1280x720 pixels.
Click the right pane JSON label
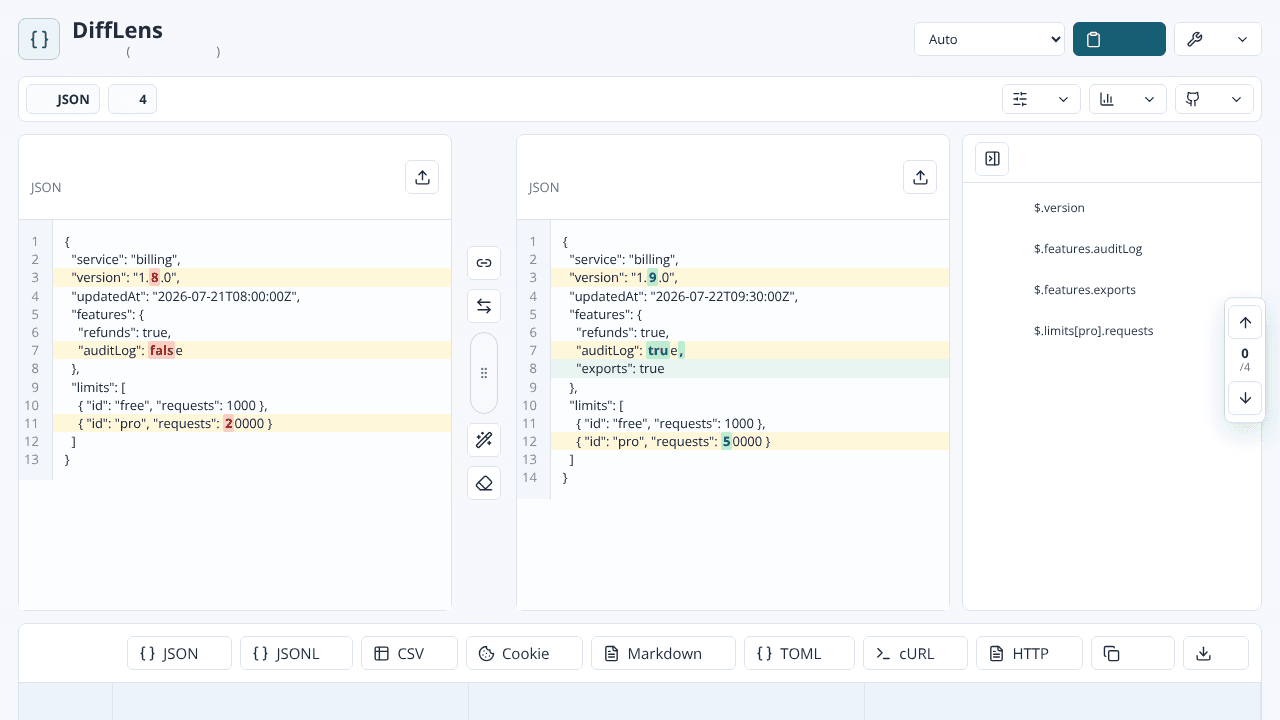tap(544, 187)
